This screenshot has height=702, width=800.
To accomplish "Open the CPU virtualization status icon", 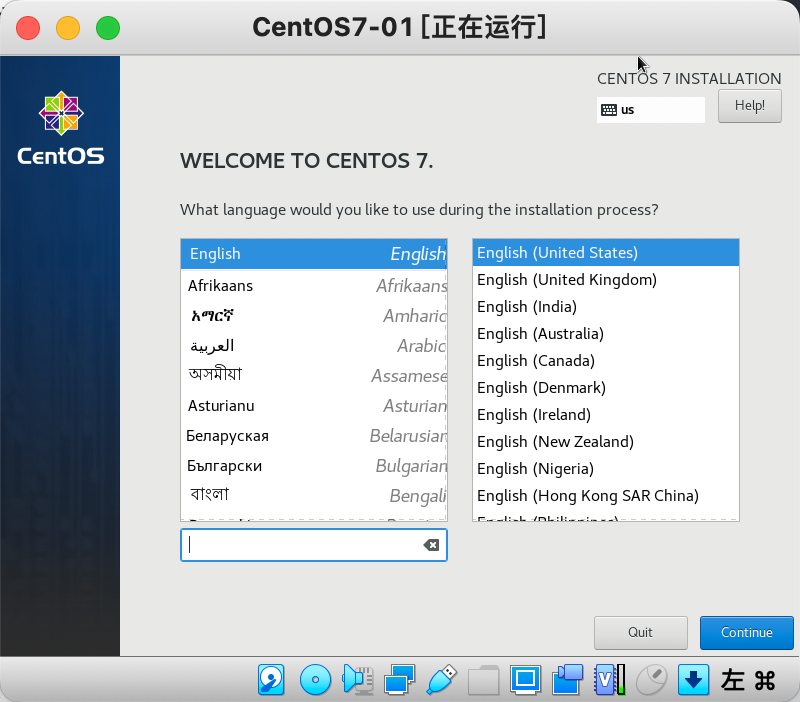I will pyautogui.click(x=610, y=680).
